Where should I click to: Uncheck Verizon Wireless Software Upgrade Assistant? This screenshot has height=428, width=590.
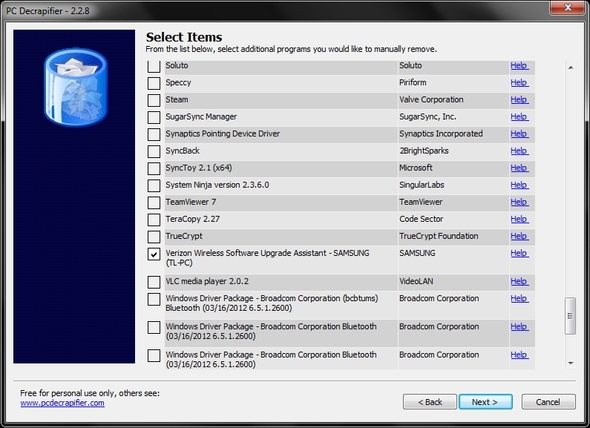pos(154,254)
